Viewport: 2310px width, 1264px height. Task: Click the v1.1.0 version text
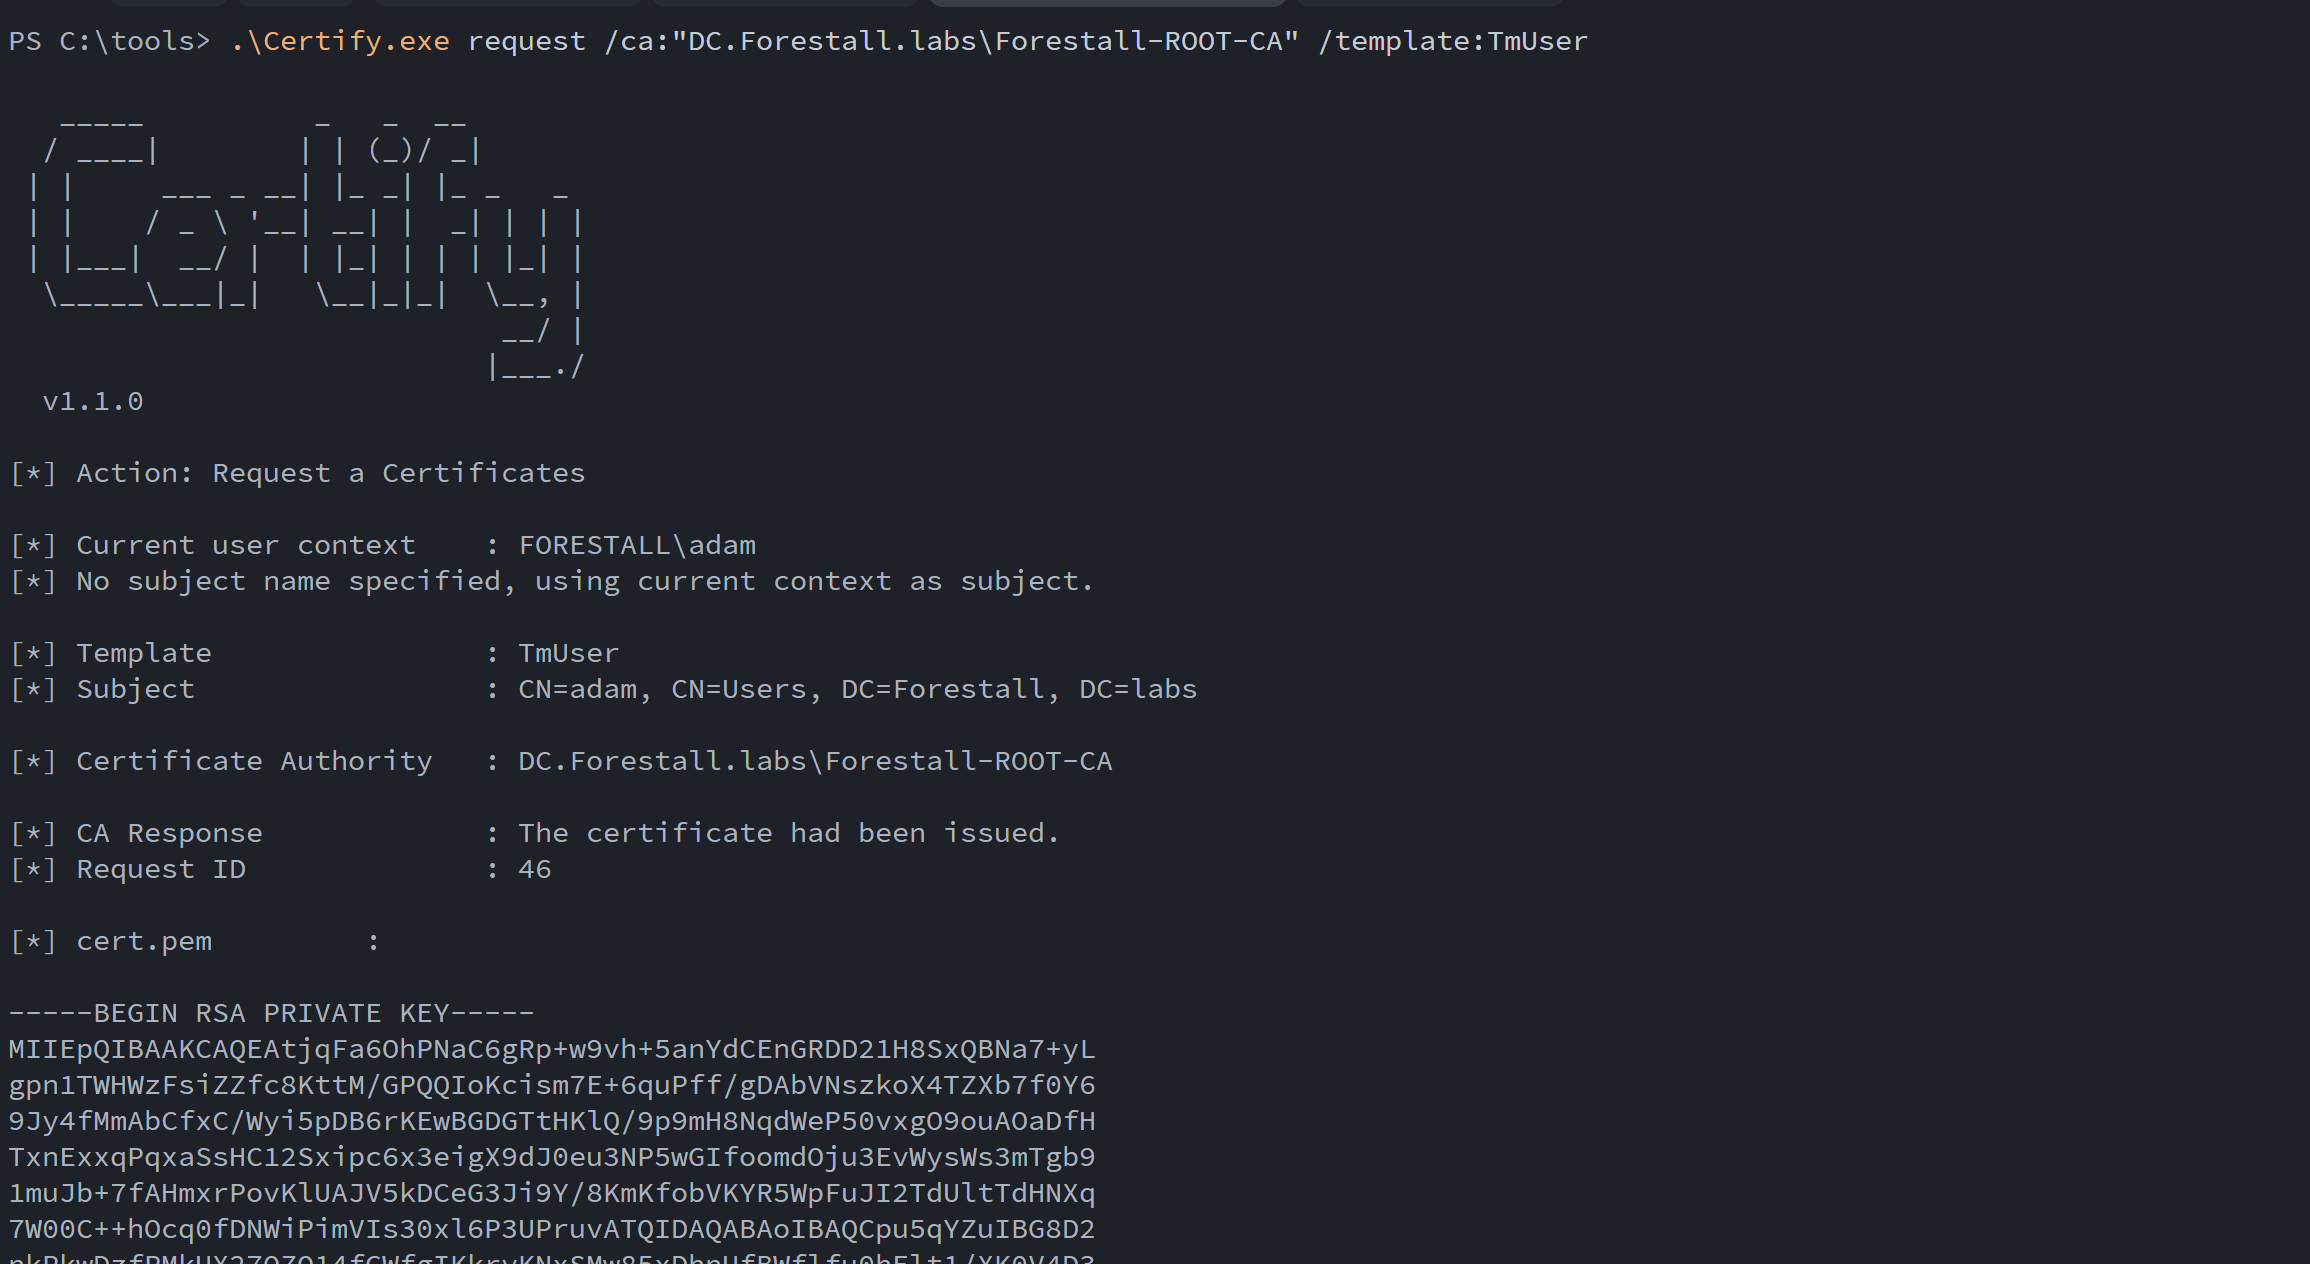[x=93, y=401]
